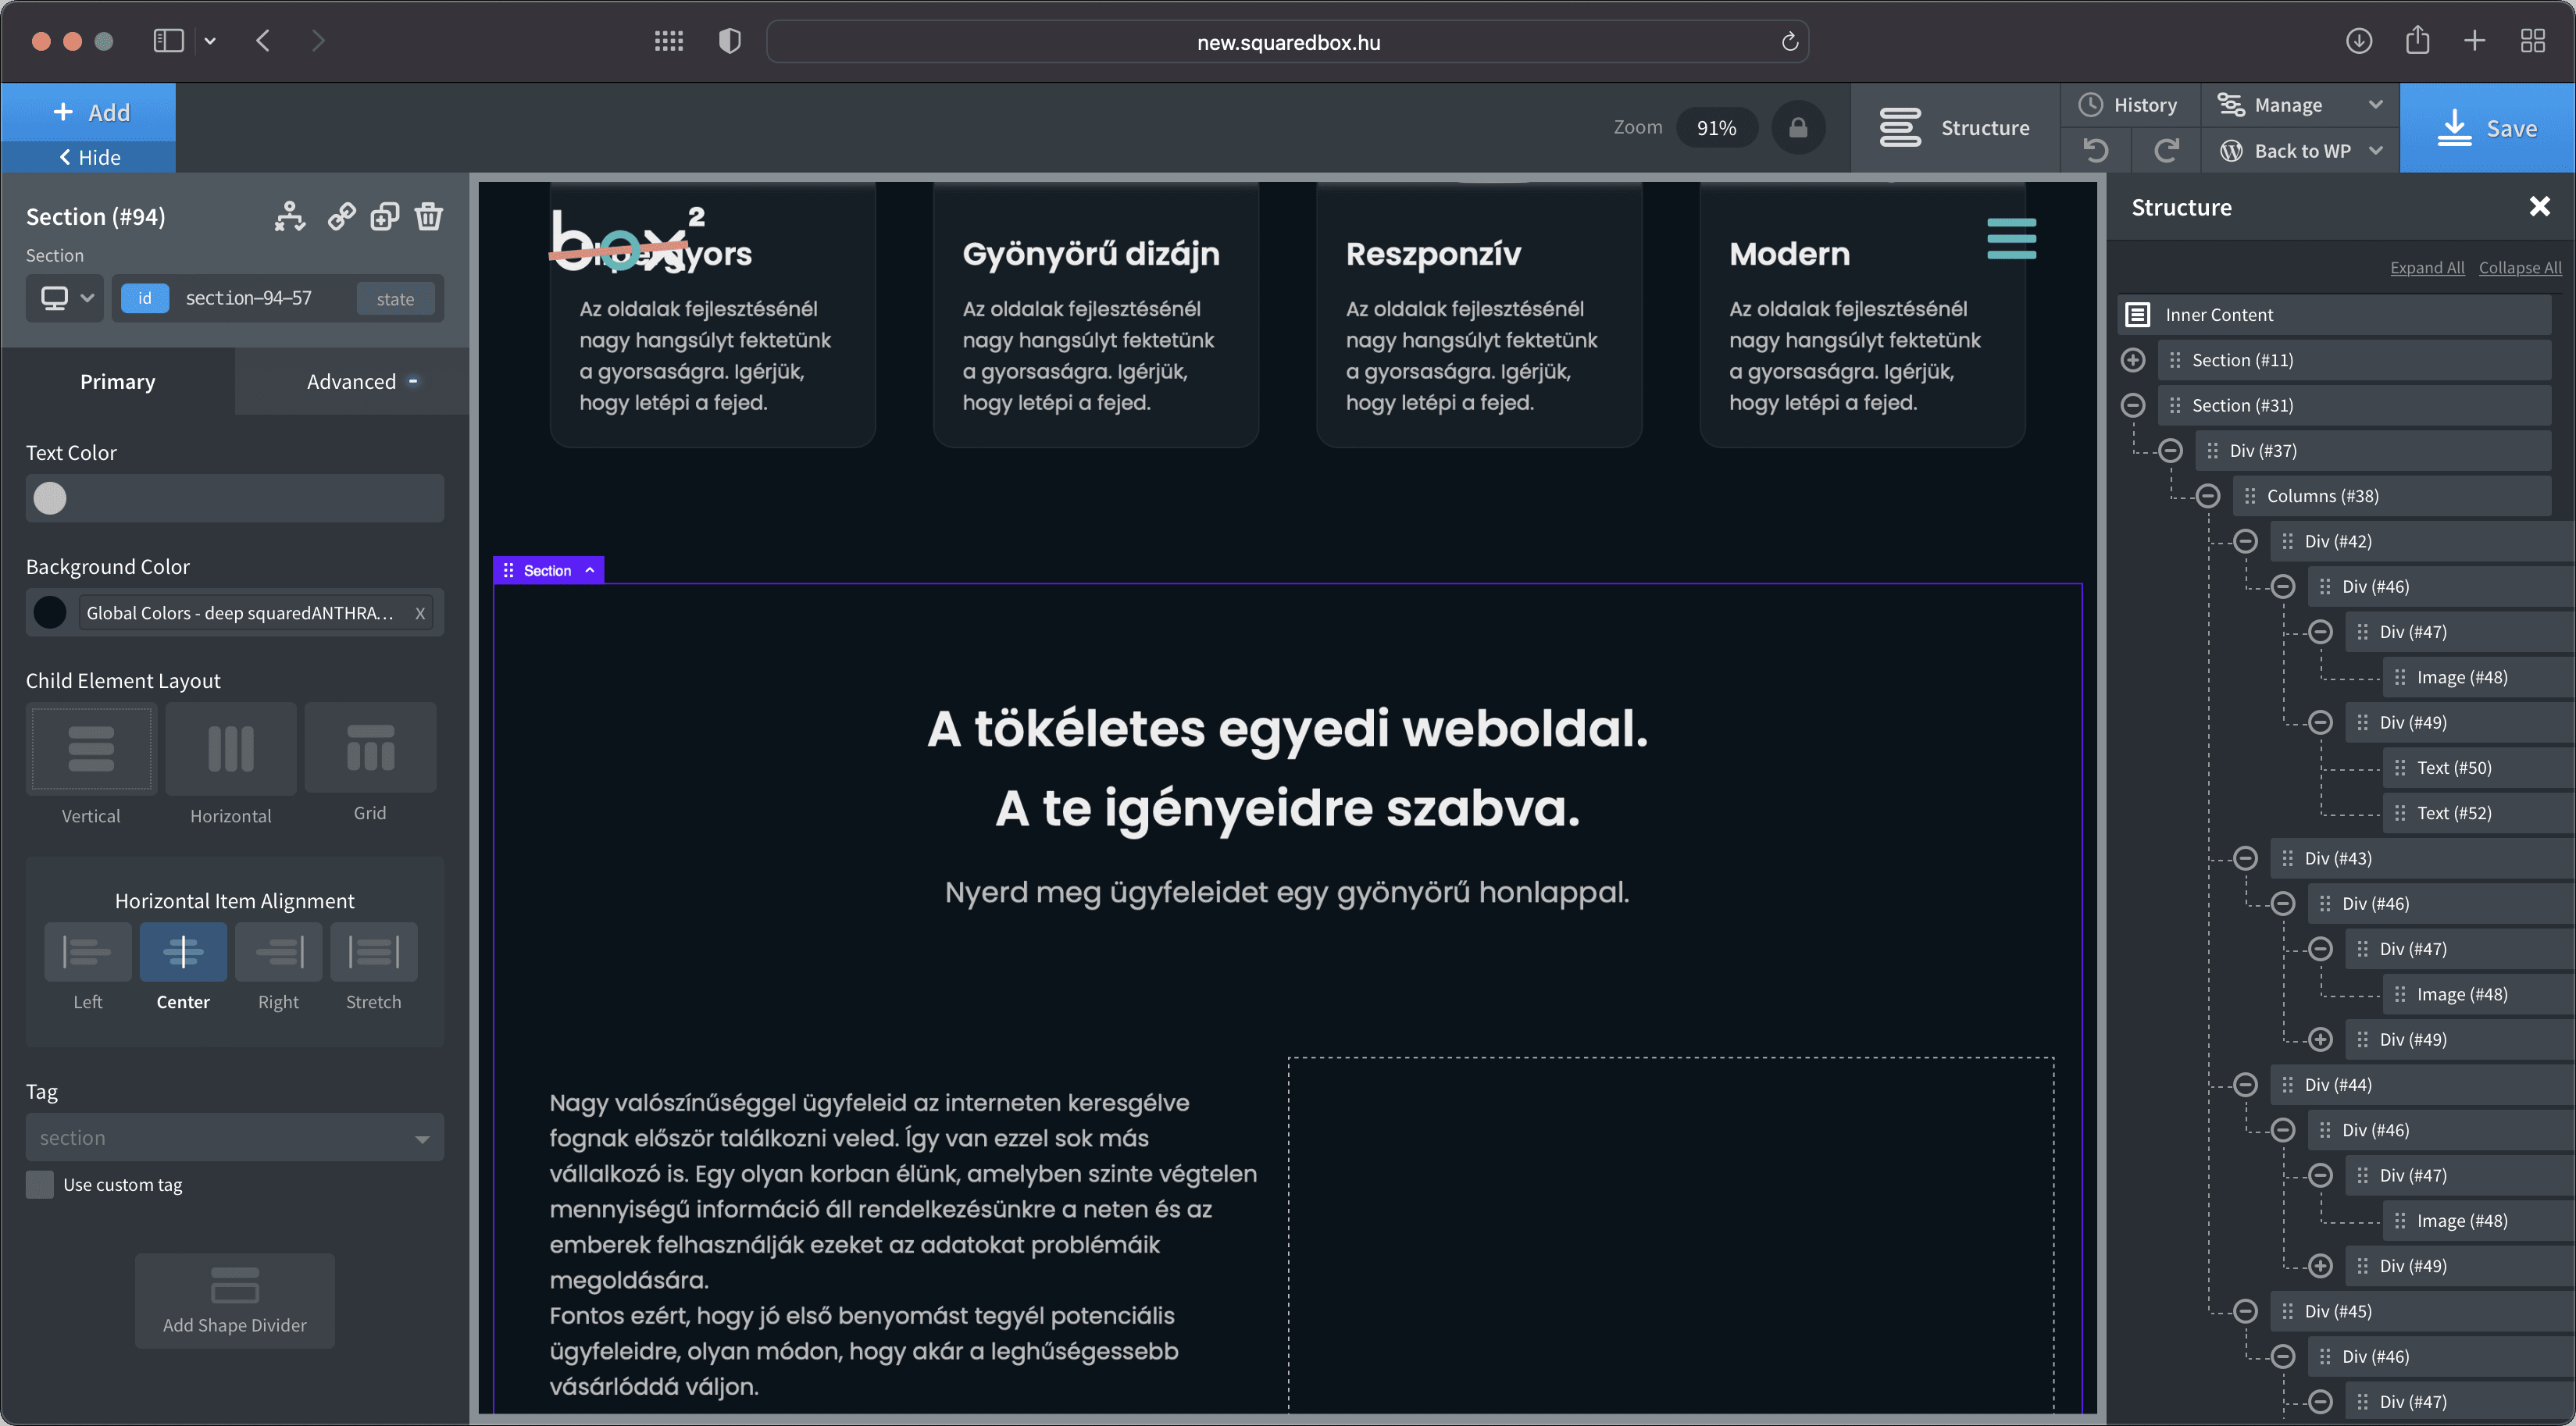This screenshot has width=2576, height=1426.
Task: Select Horizontal child element layout
Action: [230, 748]
